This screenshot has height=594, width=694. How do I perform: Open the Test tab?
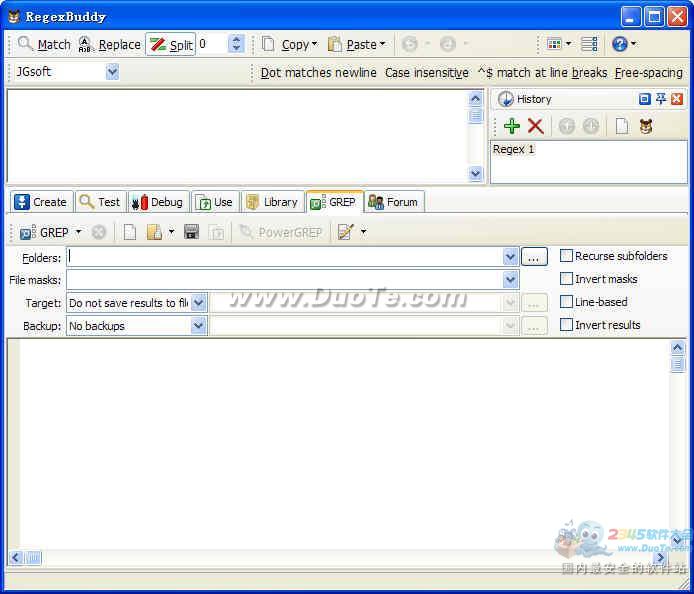tap(100, 202)
